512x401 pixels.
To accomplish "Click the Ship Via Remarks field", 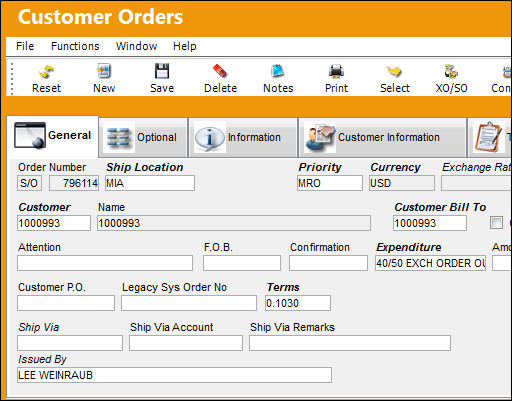I will coord(350,343).
